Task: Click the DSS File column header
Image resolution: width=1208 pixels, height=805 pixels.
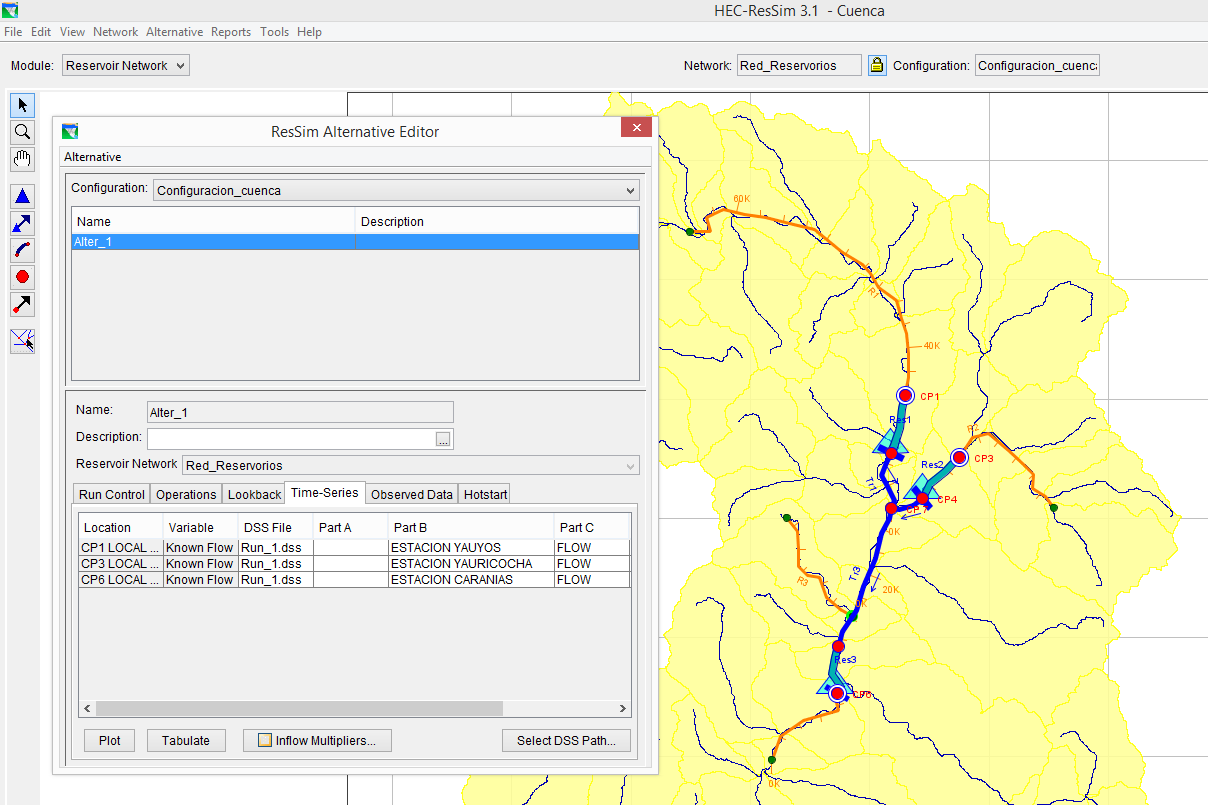Action: click(276, 527)
